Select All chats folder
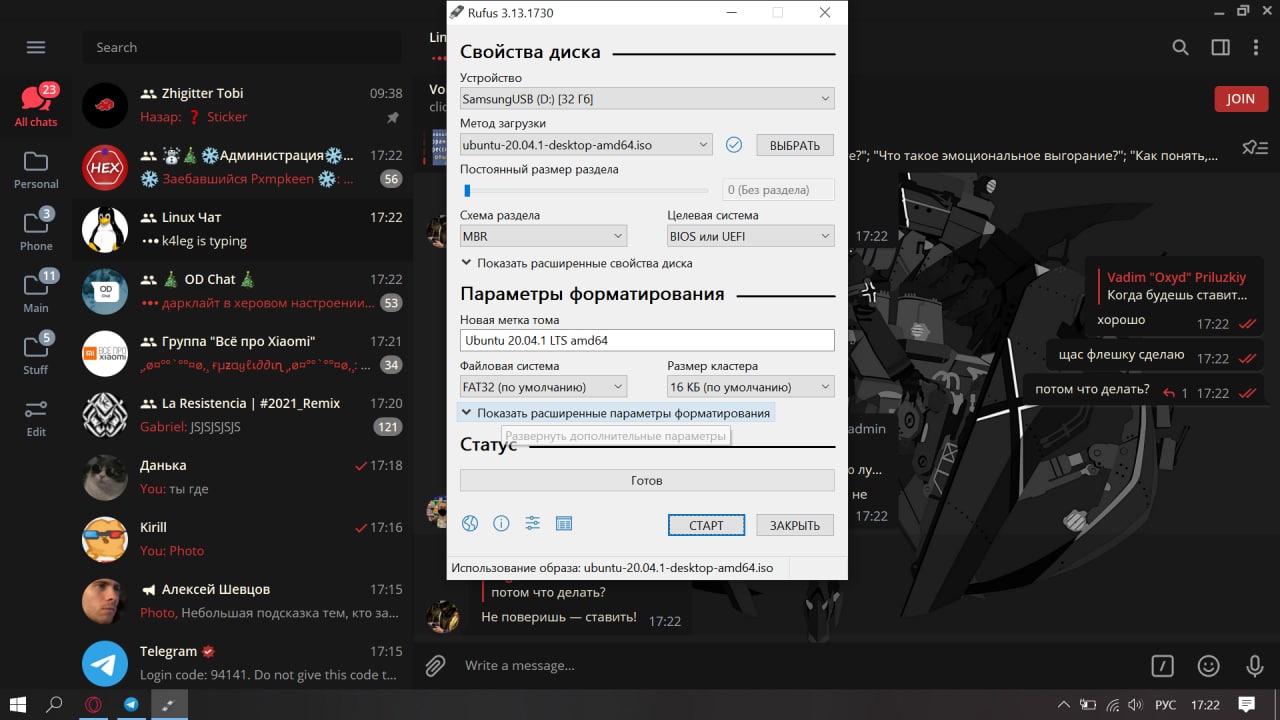The image size is (1280, 720). pyautogui.click(x=36, y=105)
